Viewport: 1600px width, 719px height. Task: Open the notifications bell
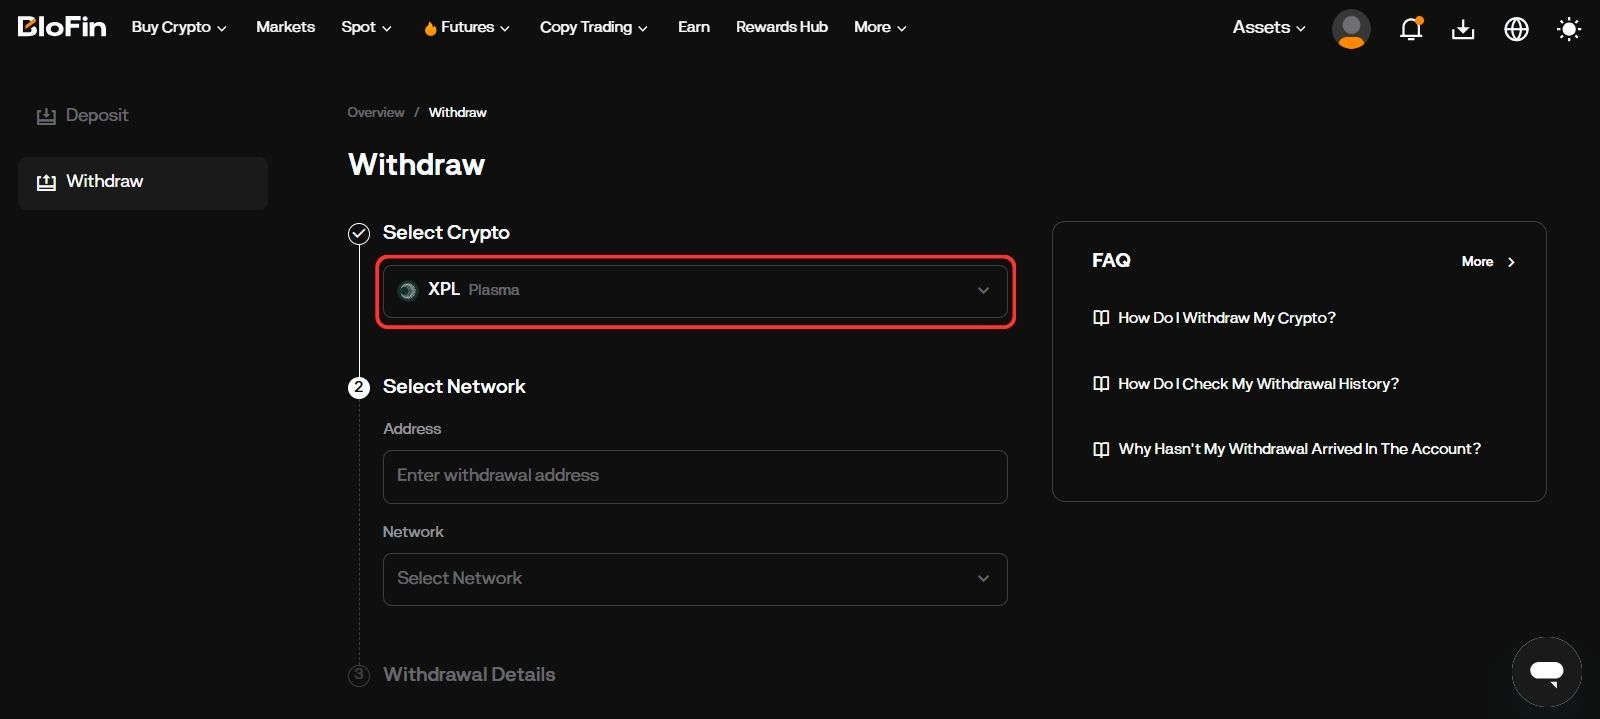click(x=1411, y=29)
